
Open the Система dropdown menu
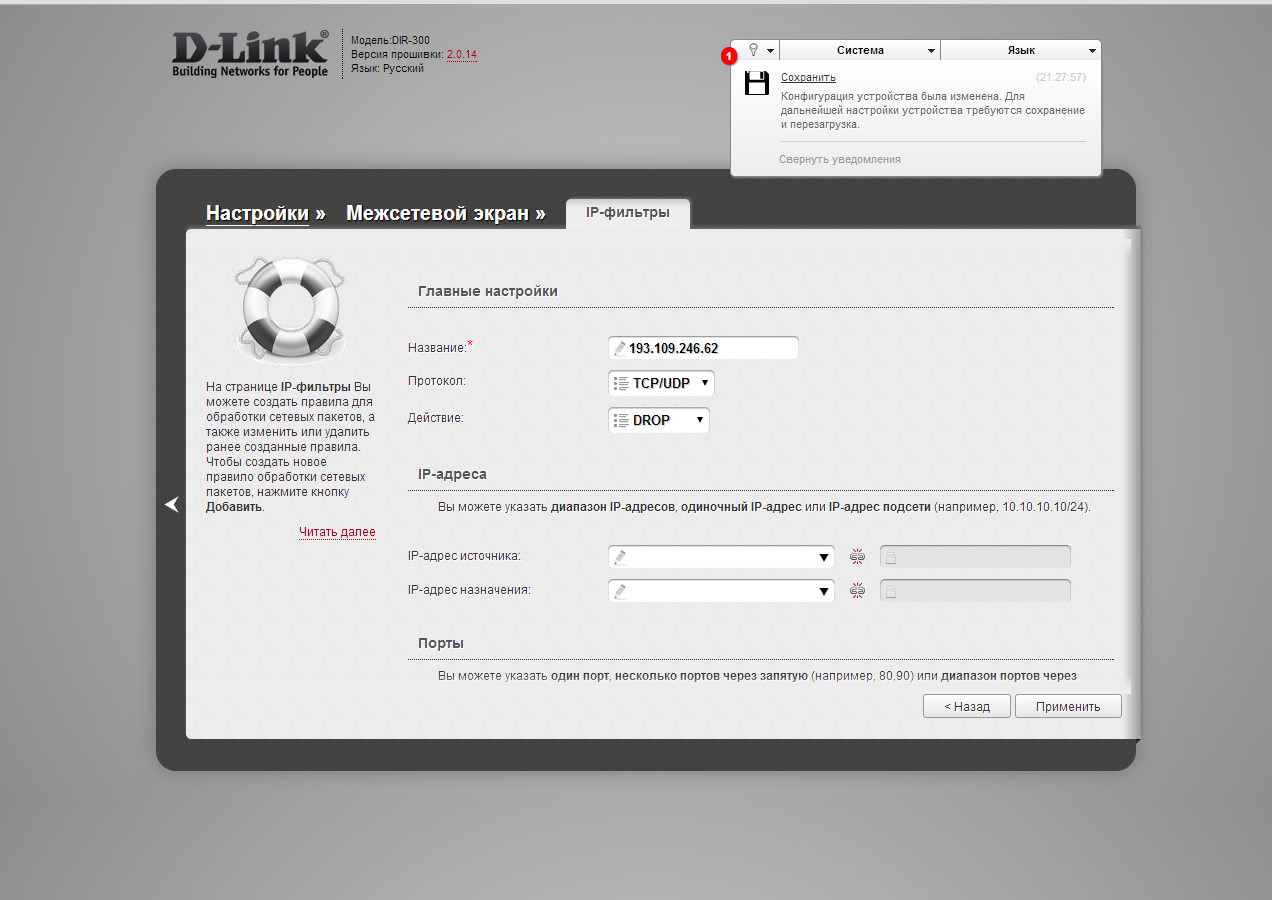coord(860,50)
